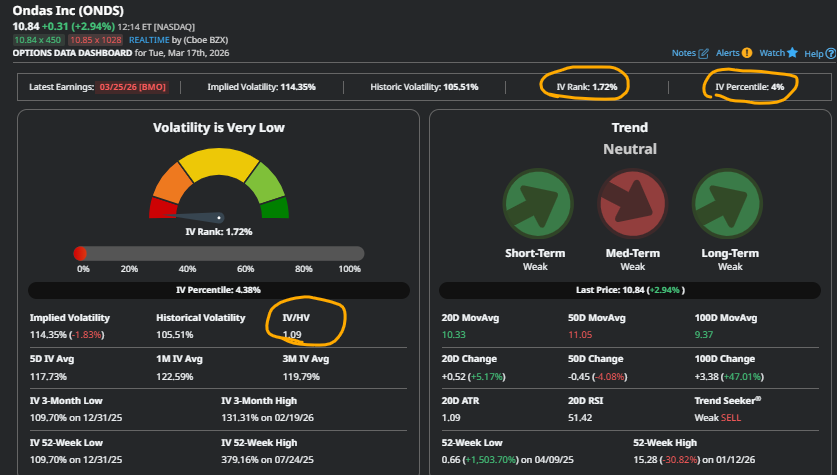Open the Notes edit icon

click(704, 53)
